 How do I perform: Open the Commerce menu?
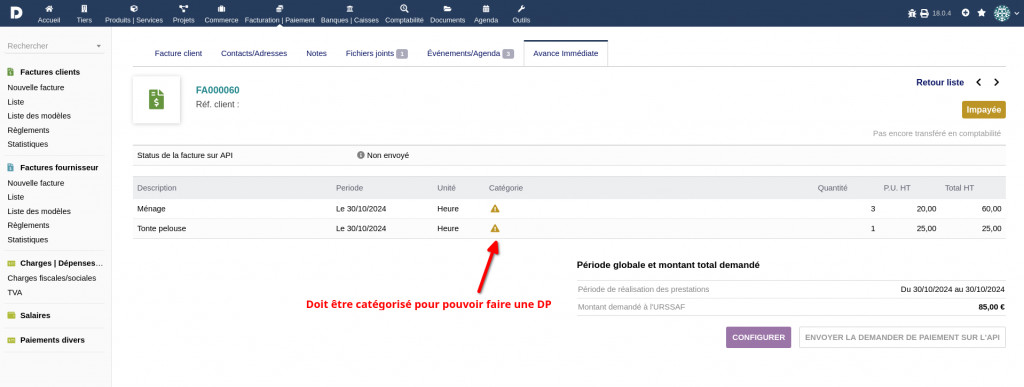221,14
